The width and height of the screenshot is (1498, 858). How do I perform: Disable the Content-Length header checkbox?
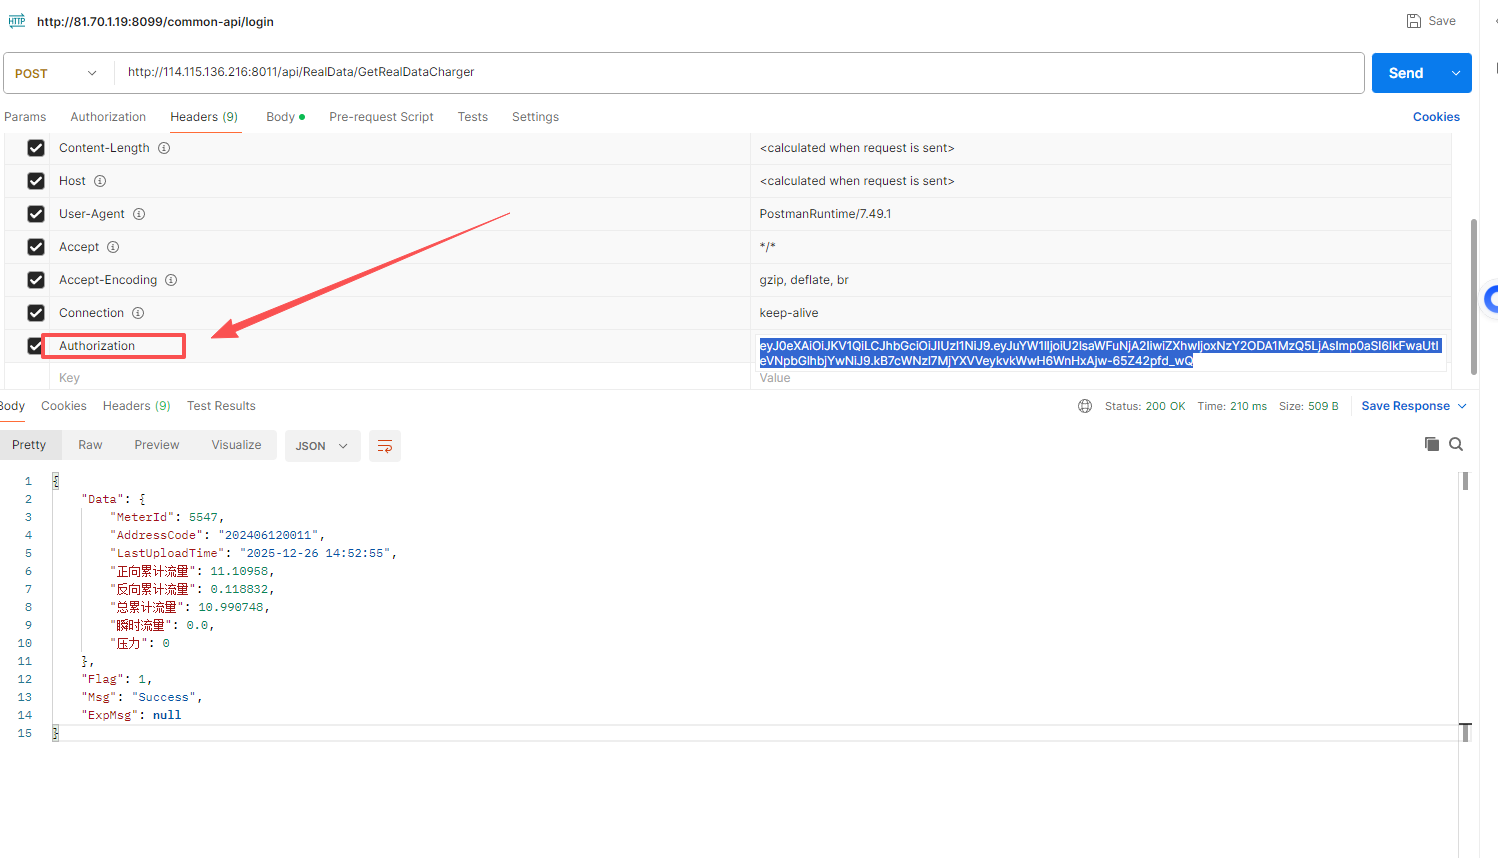[x=36, y=148]
